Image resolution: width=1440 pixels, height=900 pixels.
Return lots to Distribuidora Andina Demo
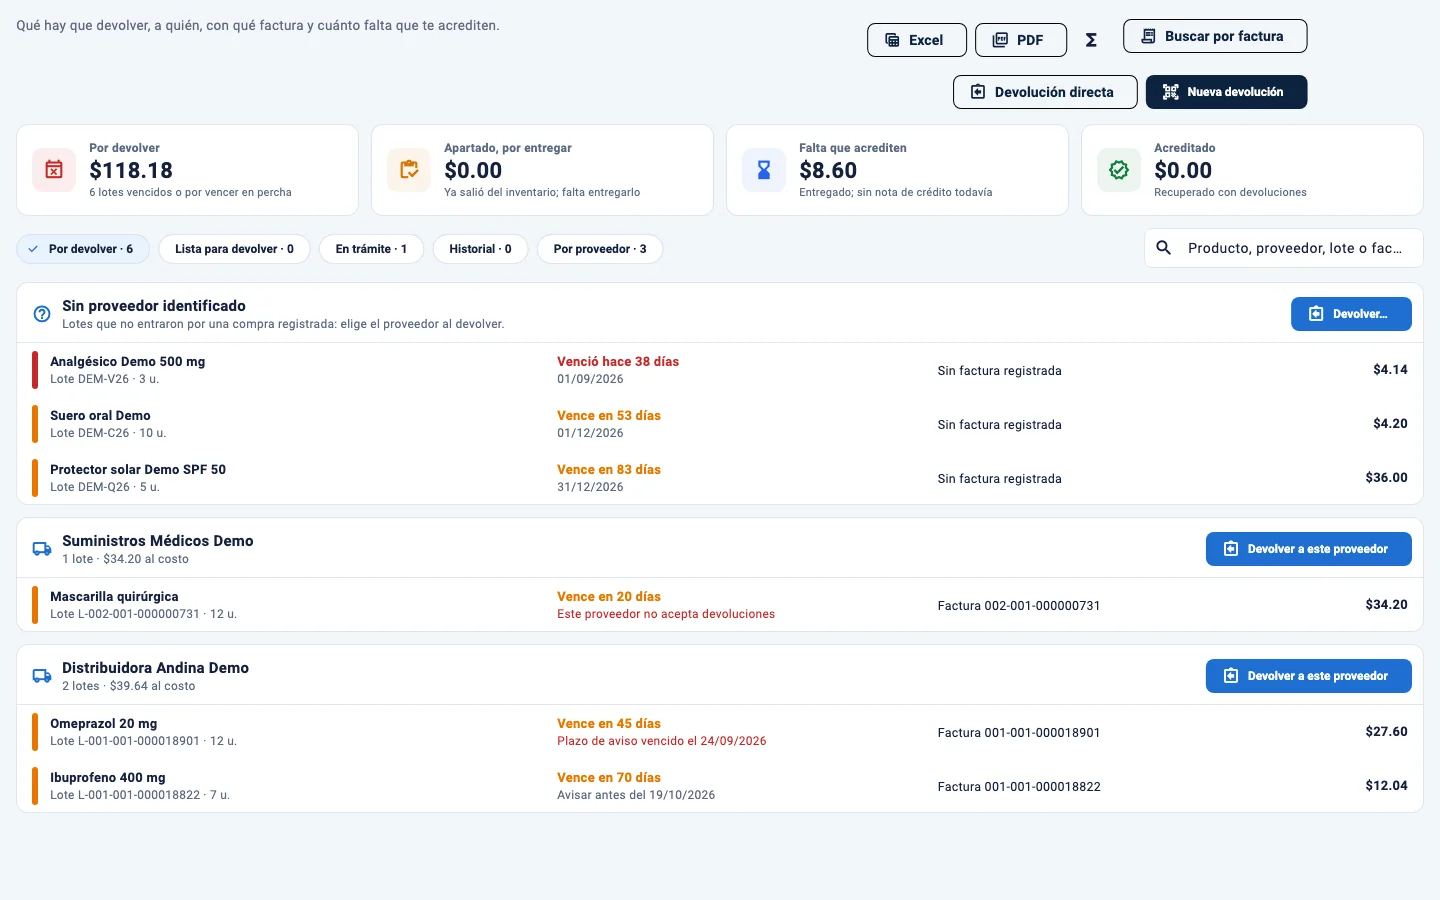(x=1309, y=676)
